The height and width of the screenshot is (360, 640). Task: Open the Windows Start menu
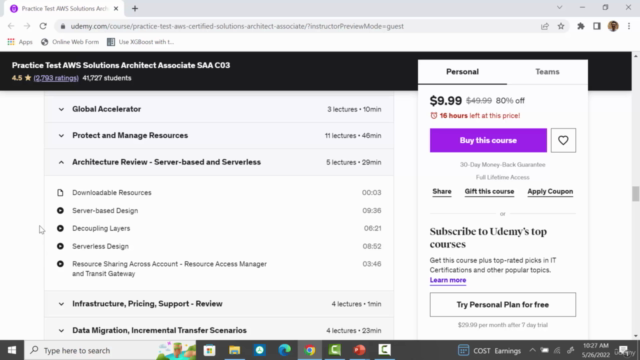12,350
